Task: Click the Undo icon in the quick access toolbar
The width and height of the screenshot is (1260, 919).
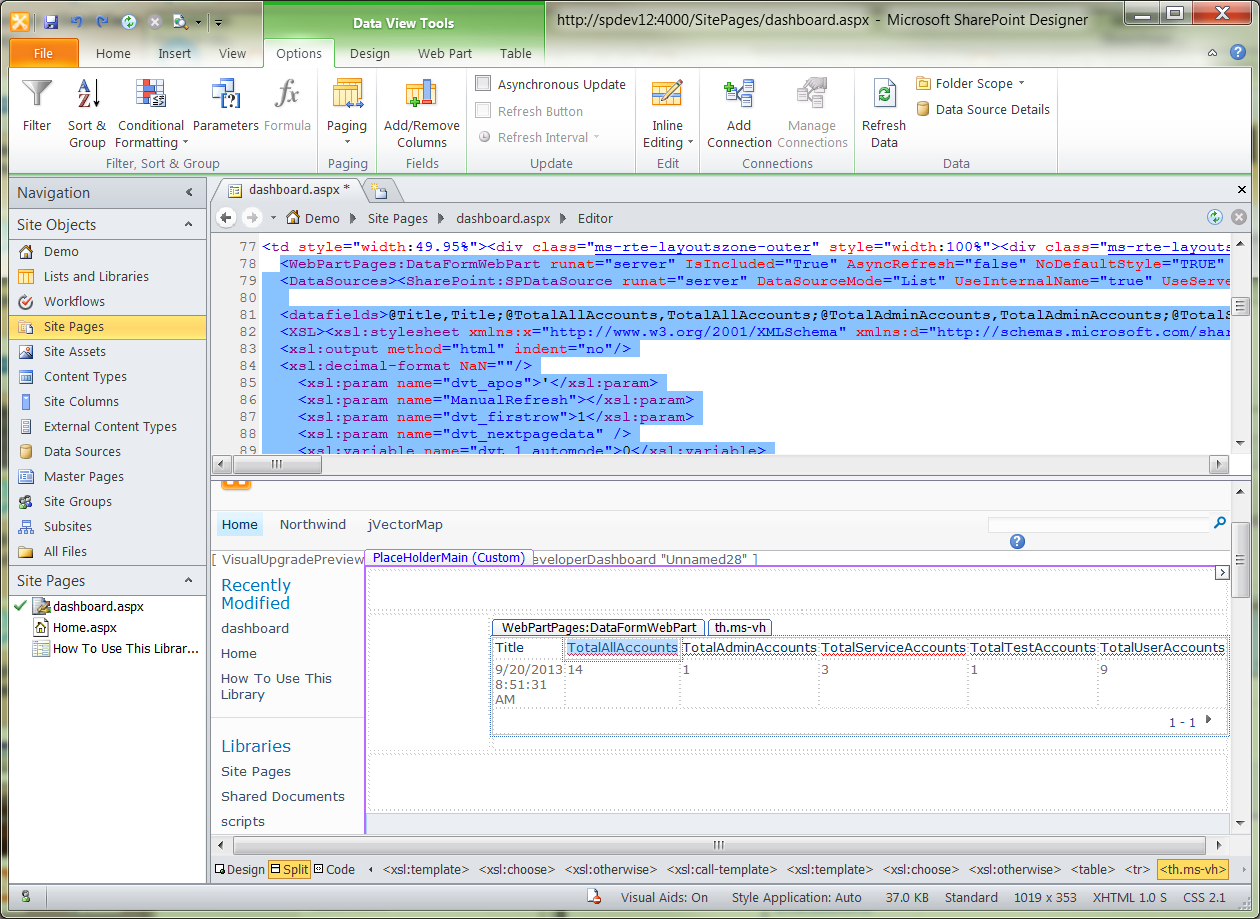Action: coord(77,21)
